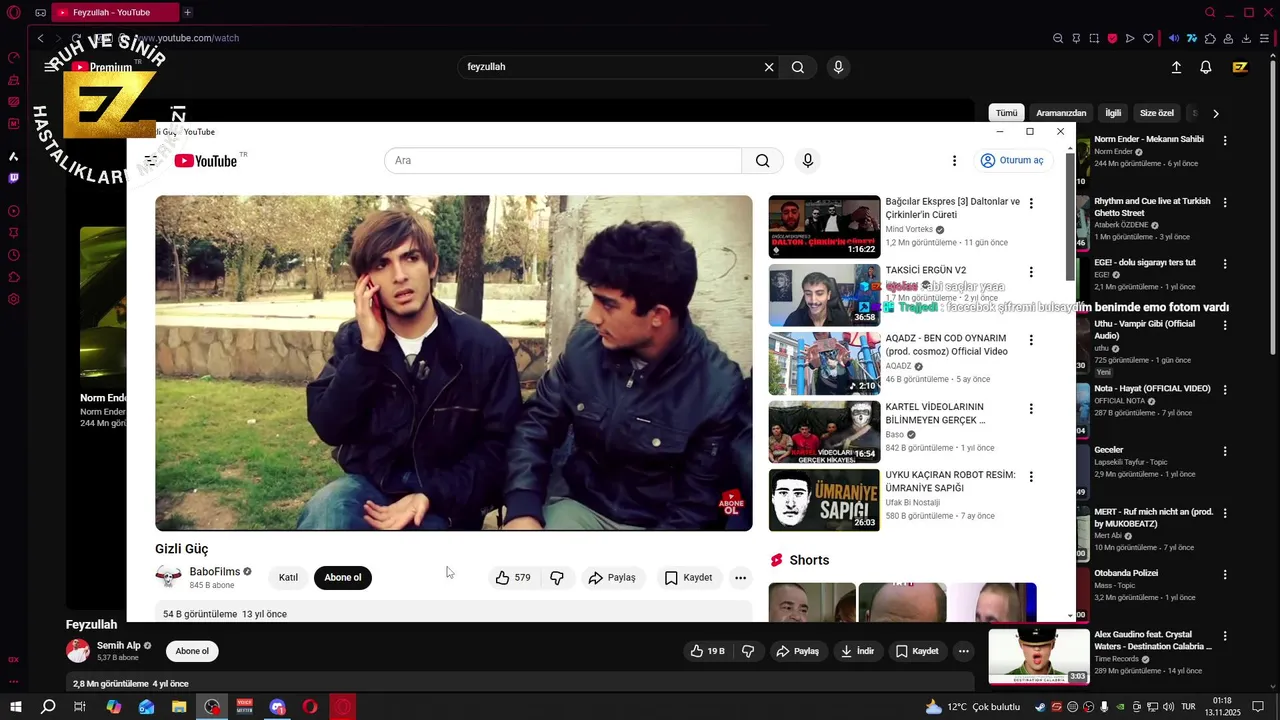Open the EZ account avatar menu

tap(1240, 67)
